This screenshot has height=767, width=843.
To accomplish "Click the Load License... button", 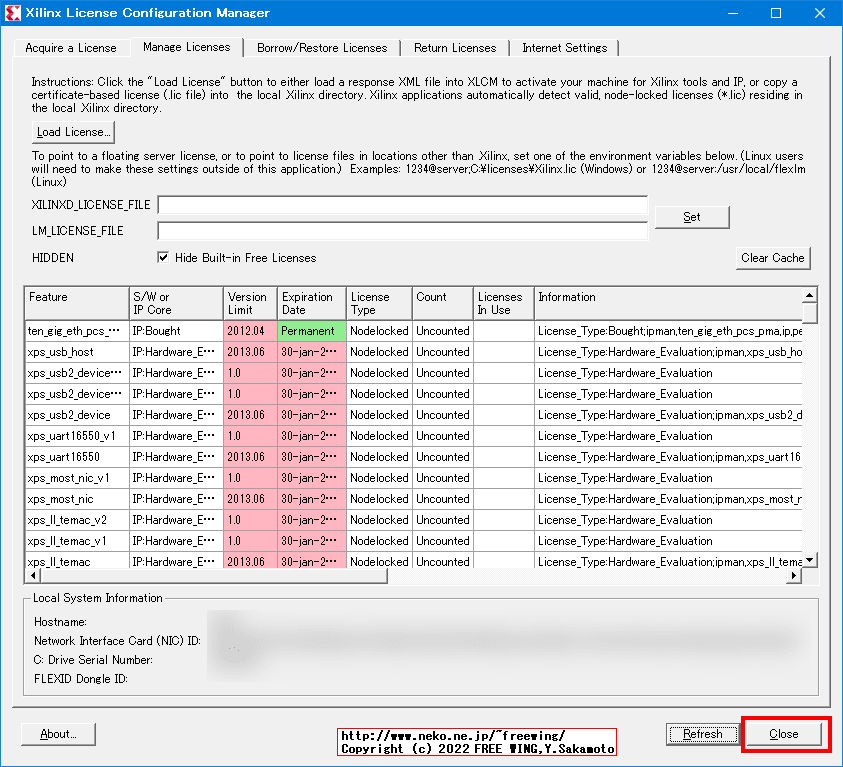I will 73,132.
